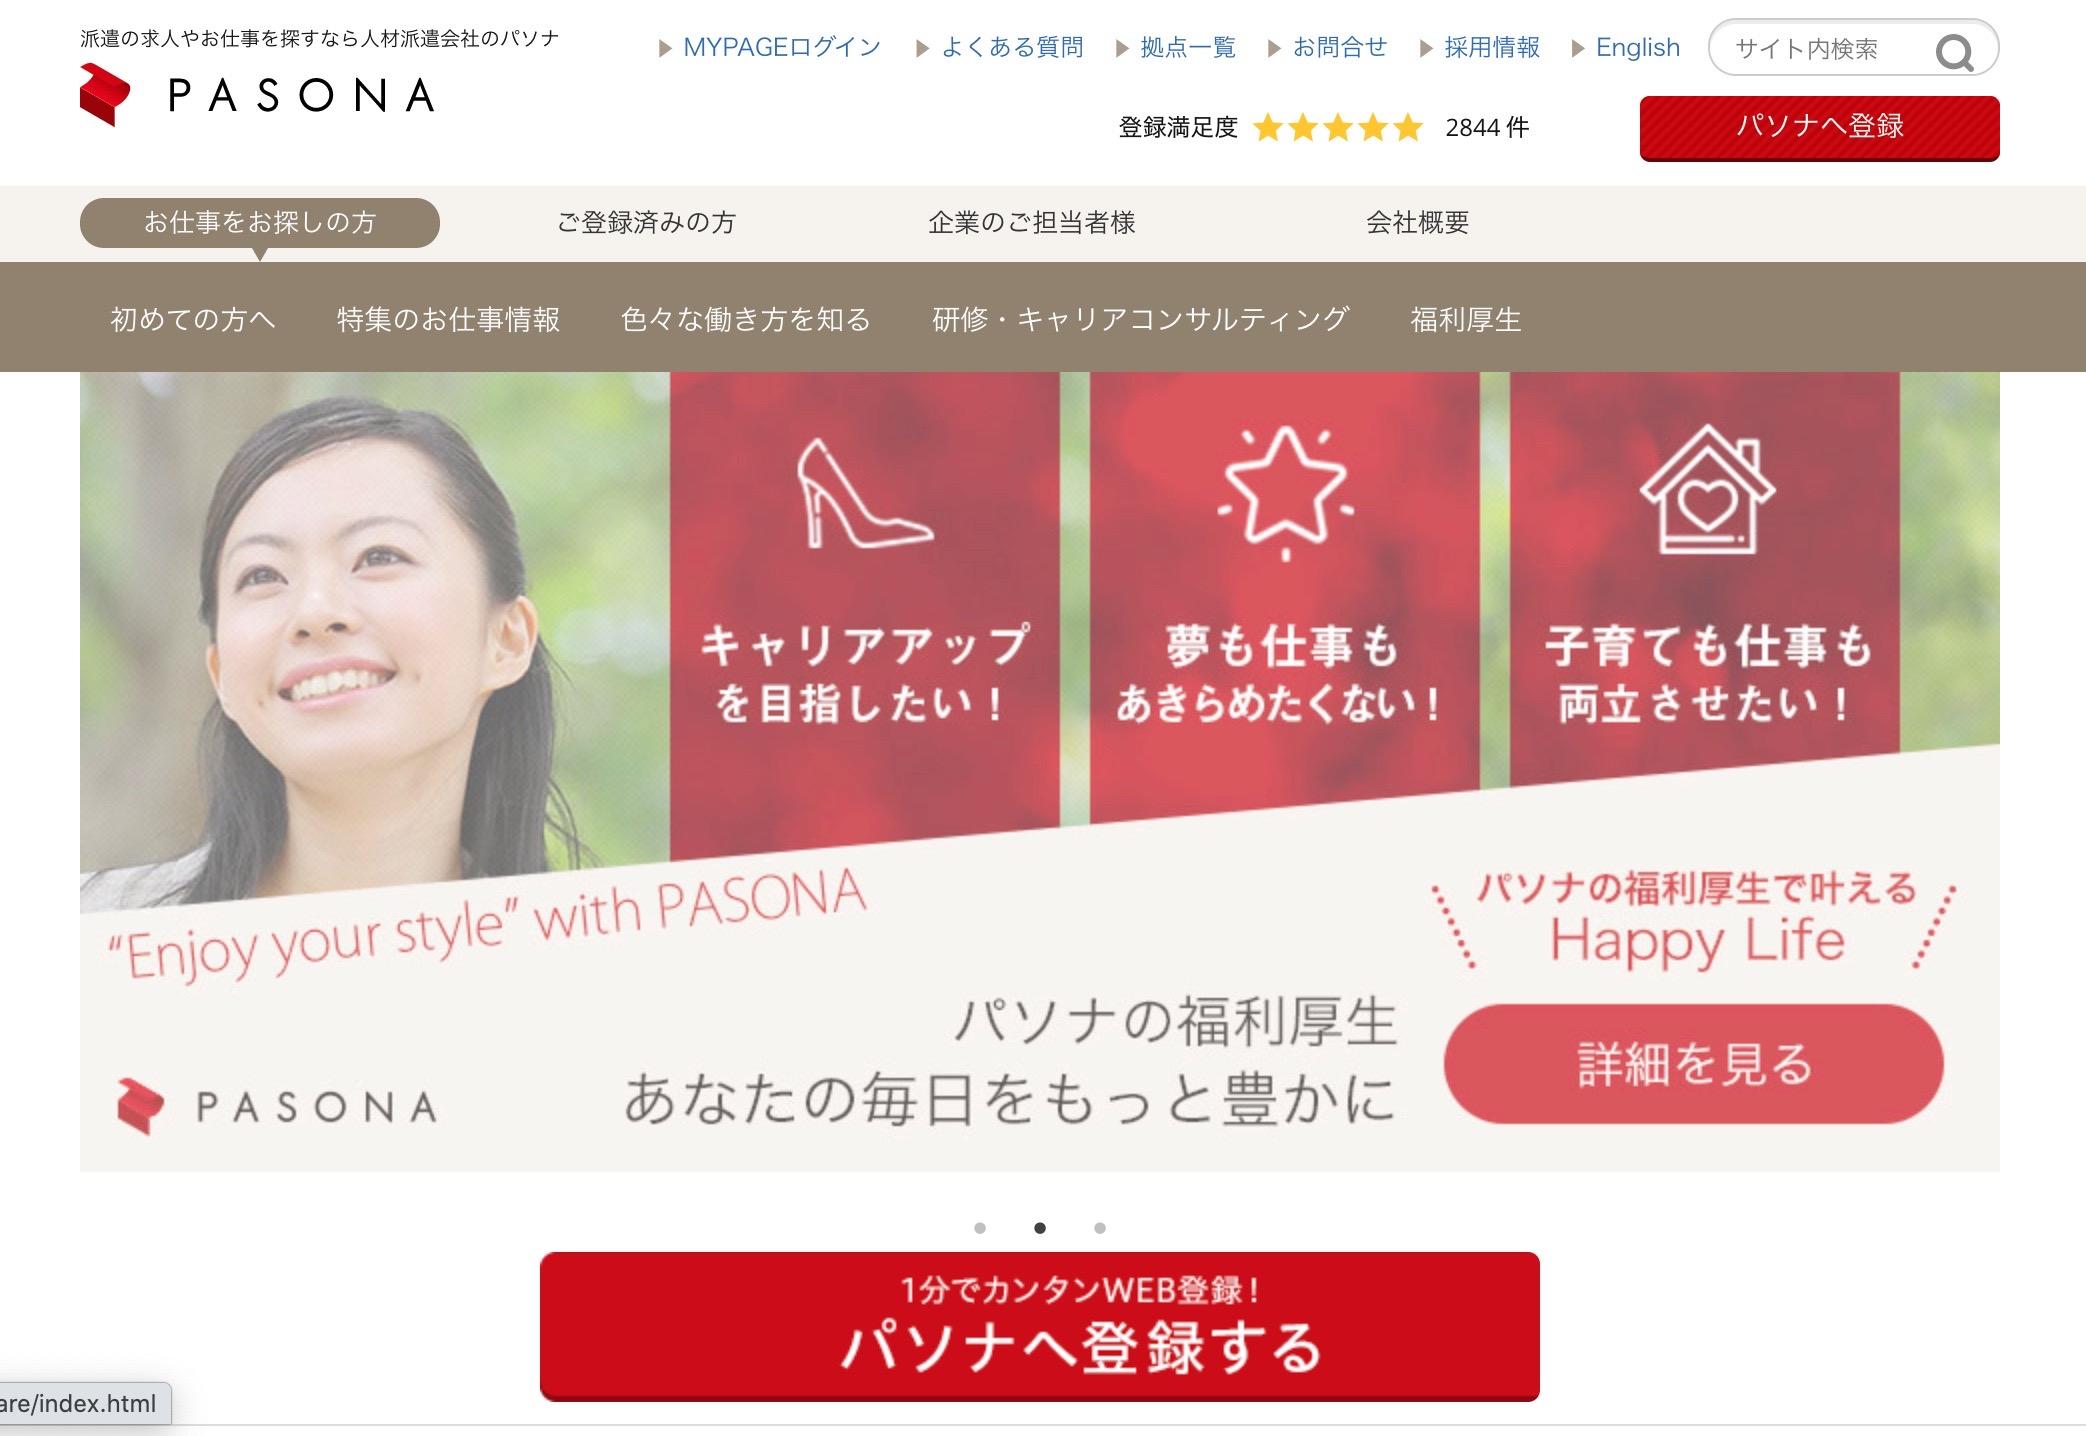Click the star icon on the banner
2086x1436 pixels.
point(1285,490)
